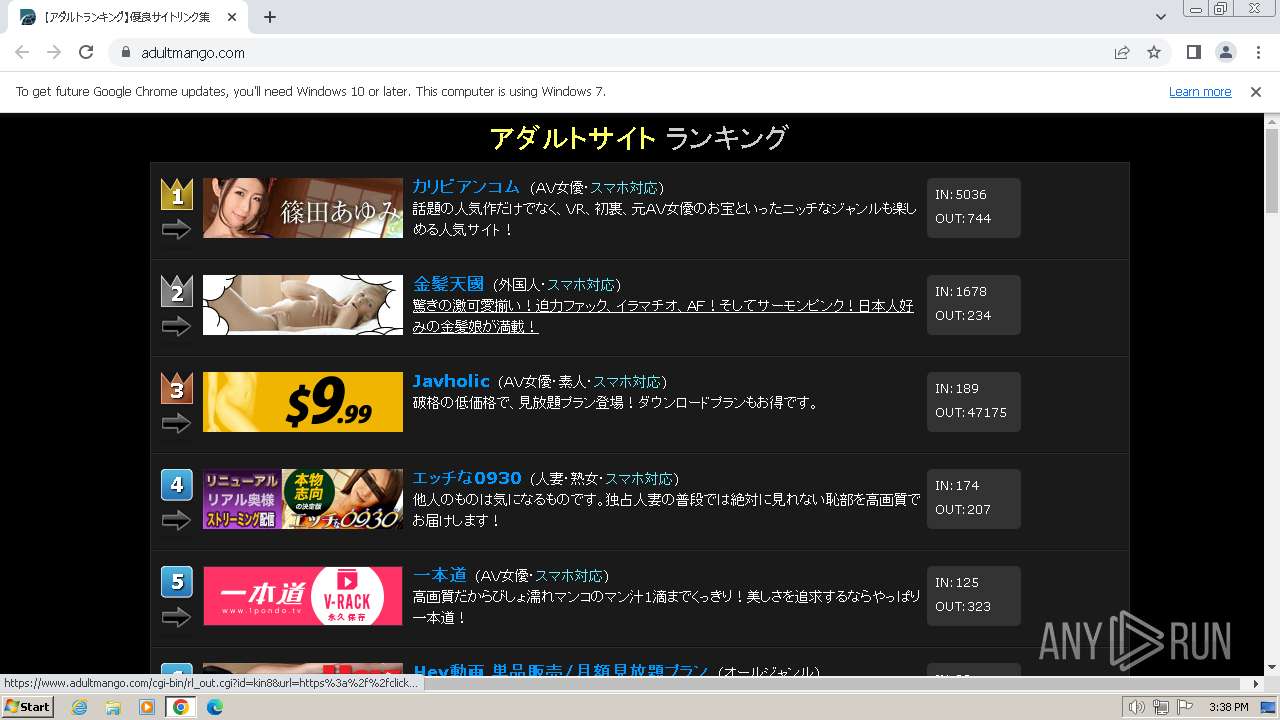Viewport: 1280px width, 720px height.
Task: Open the 一本道 link
Action: pos(439,575)
